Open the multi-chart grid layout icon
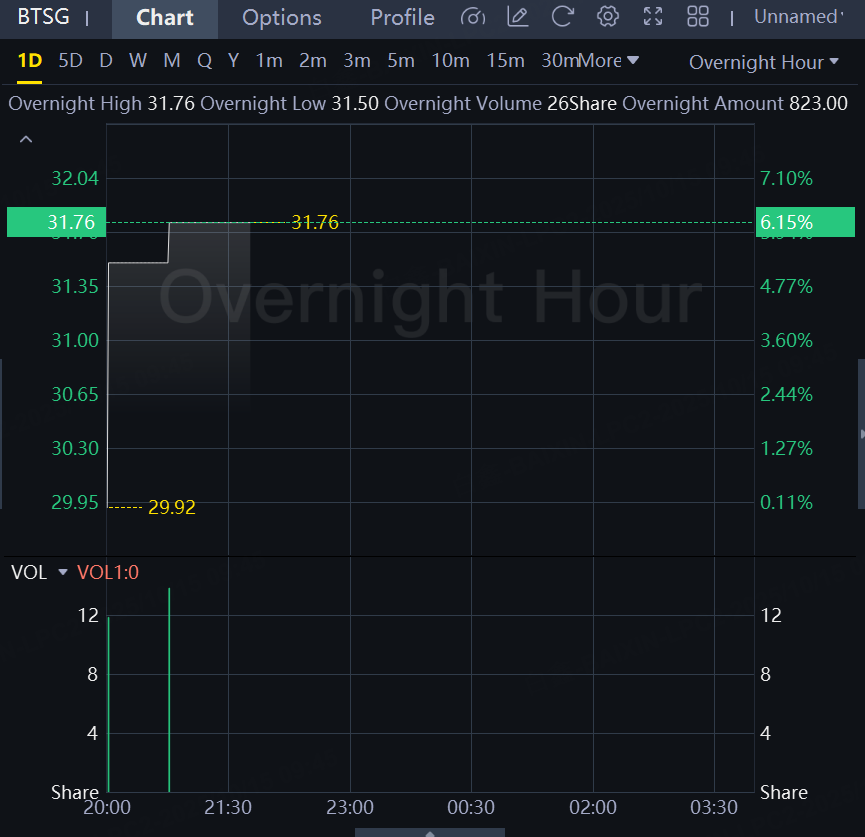 (698, 17)
